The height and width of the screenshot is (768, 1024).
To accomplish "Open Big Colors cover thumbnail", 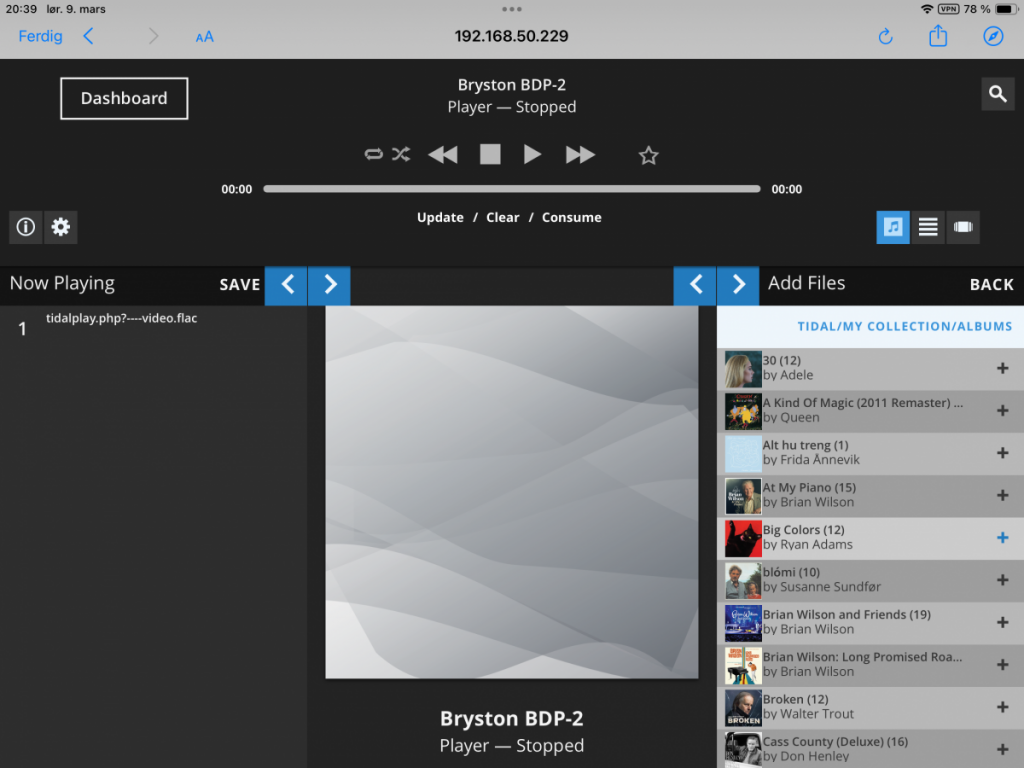I will pyautogui.click(x=743, y=538).
